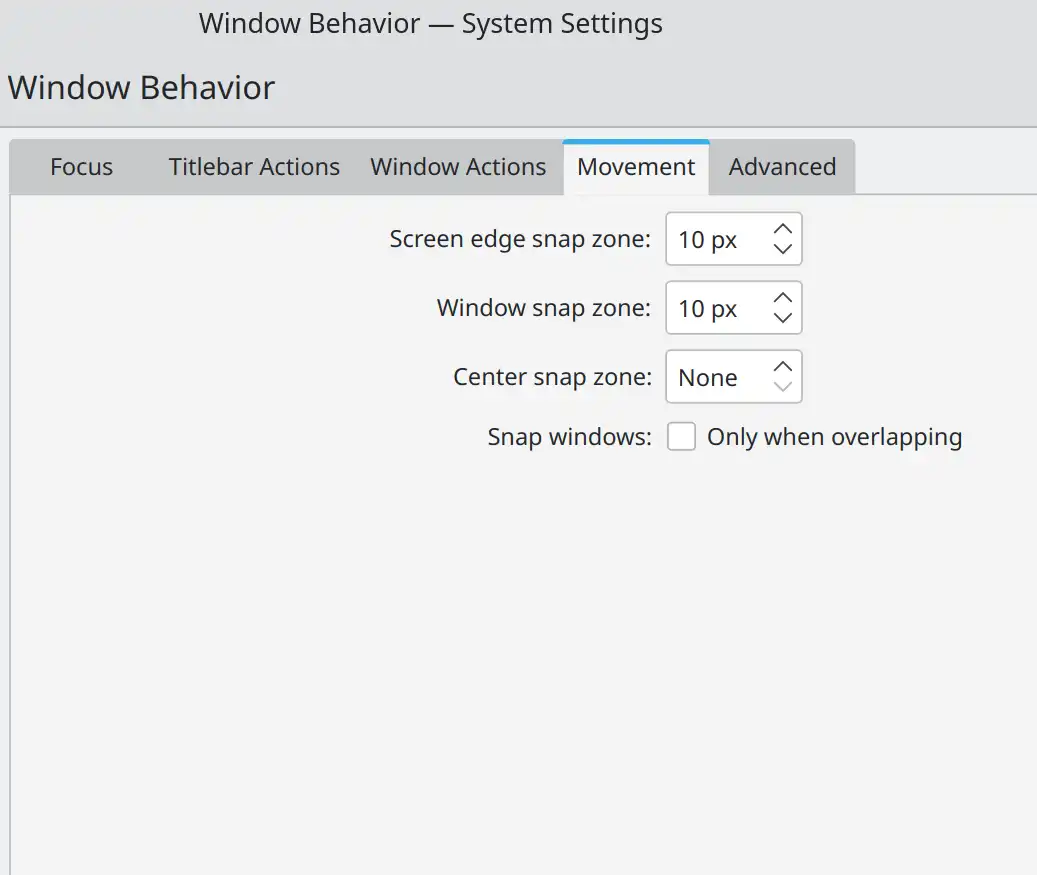Click the Center snap zone None field
The width and height of the screenshot is (1037, 875).
[x=715, y=377]
